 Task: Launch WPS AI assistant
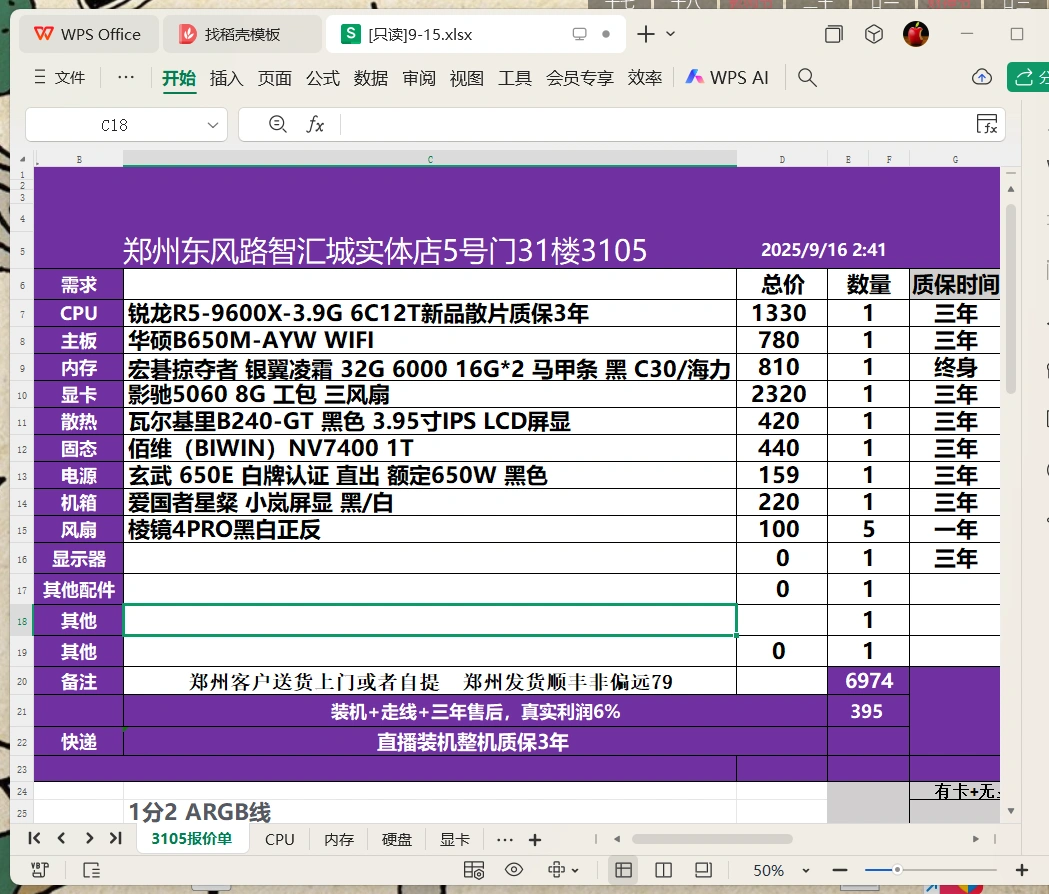(727, 78)
